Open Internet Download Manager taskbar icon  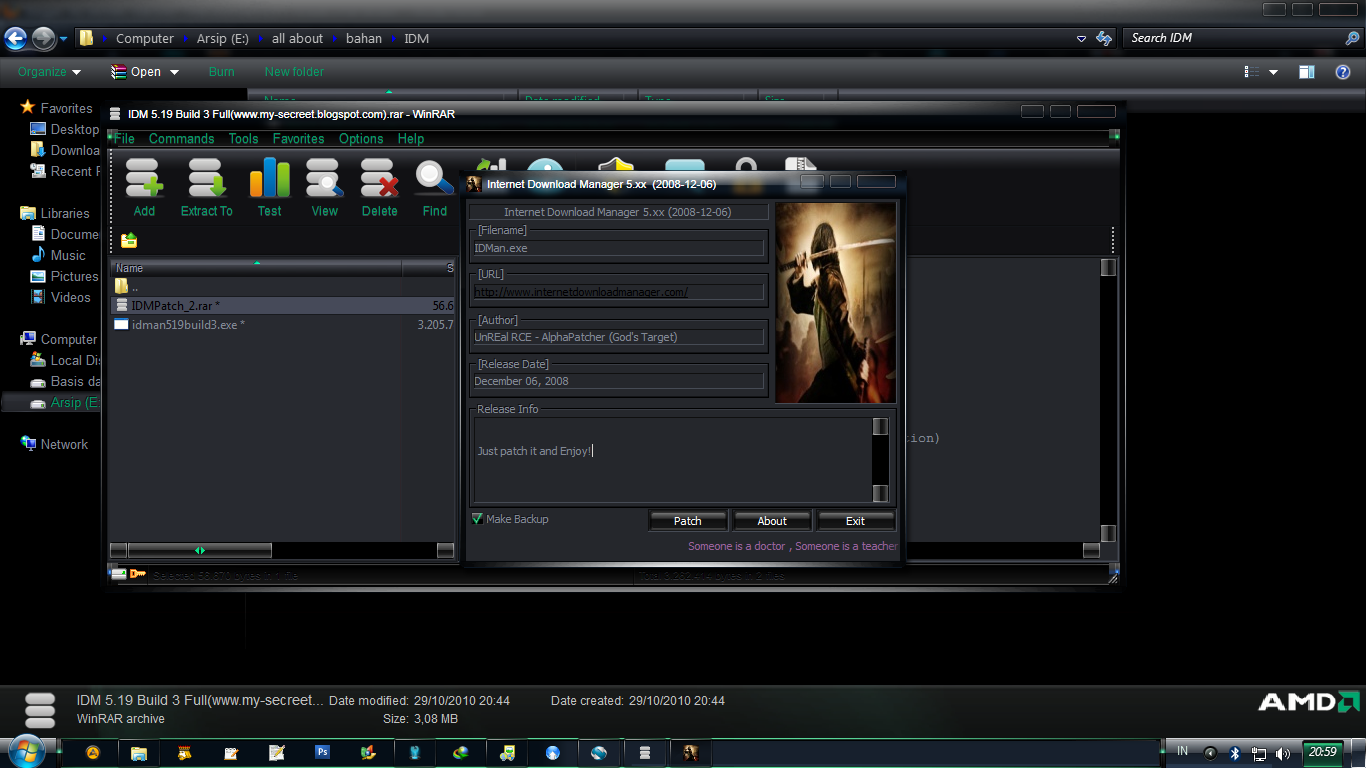(461, 752)
